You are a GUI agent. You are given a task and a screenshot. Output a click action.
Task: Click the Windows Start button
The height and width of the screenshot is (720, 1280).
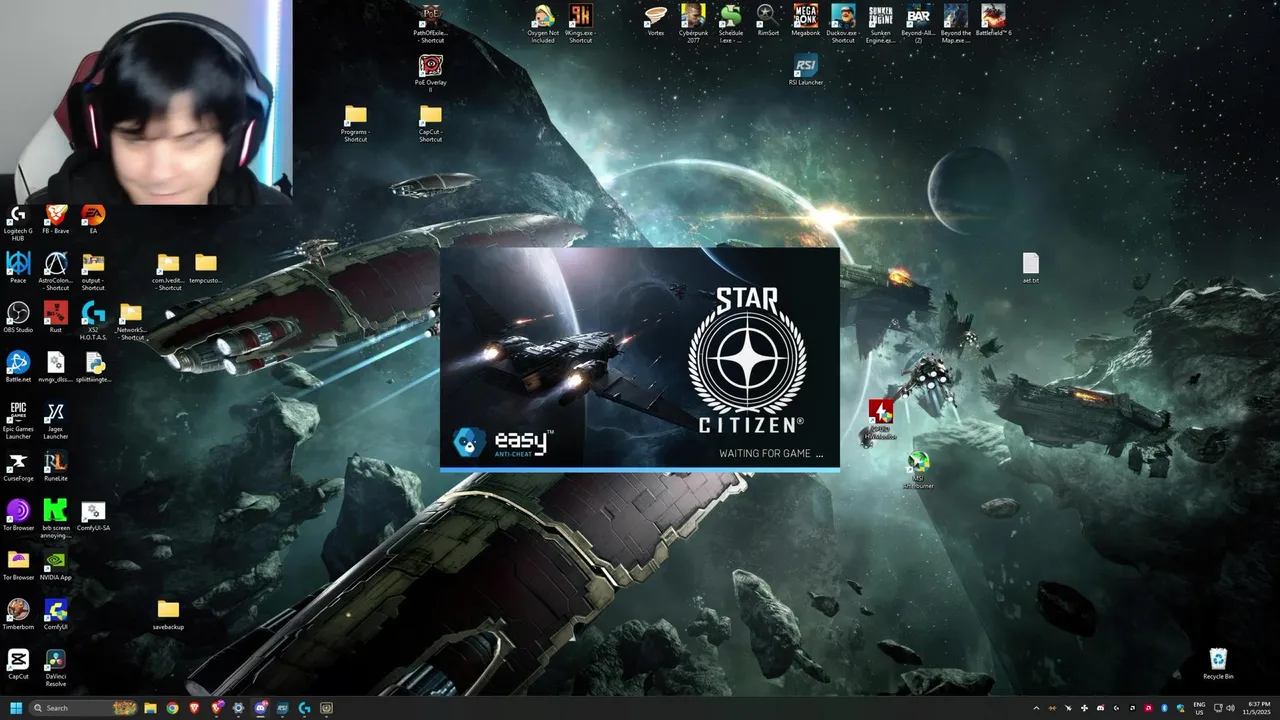coord(16,708)
